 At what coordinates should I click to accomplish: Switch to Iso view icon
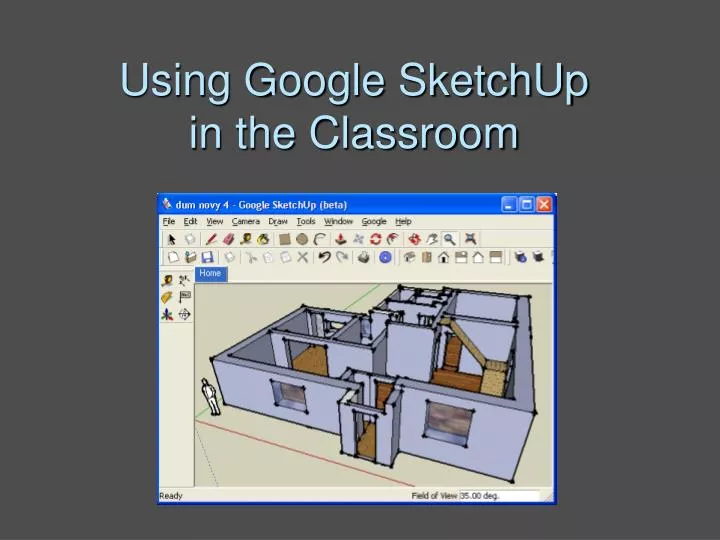(409, 257)
